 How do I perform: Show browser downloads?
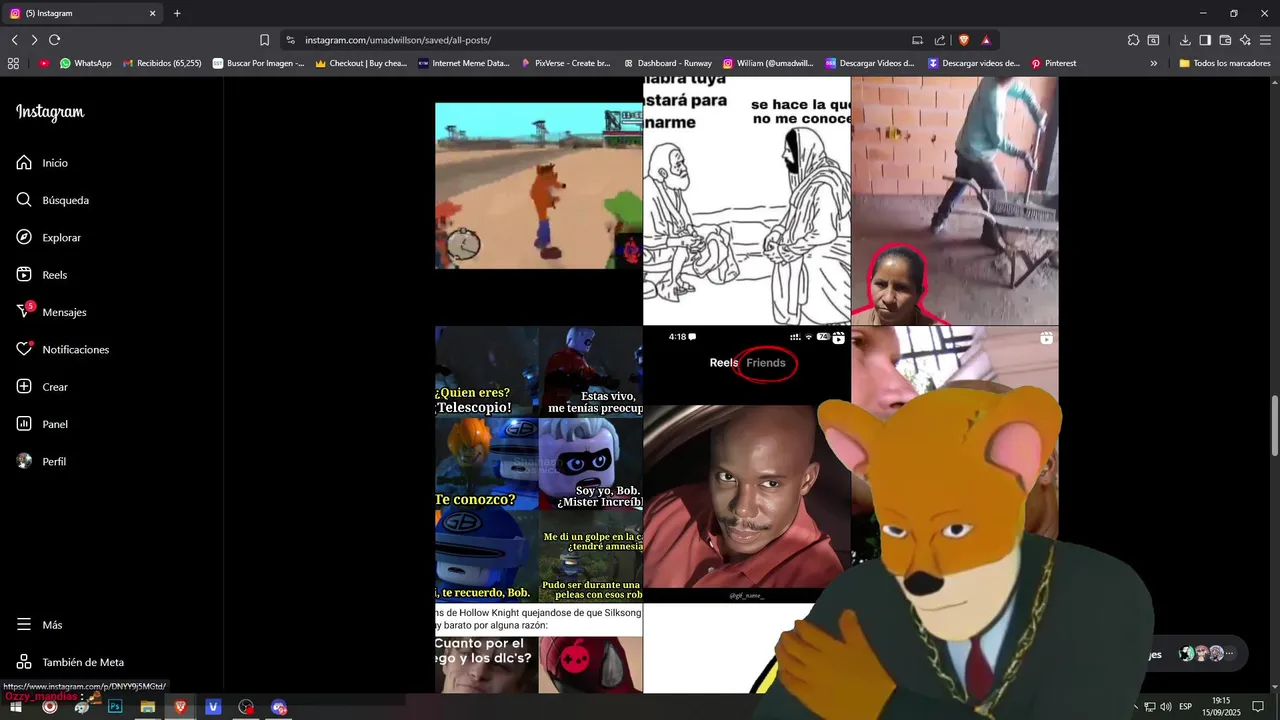coord(1185,40)
